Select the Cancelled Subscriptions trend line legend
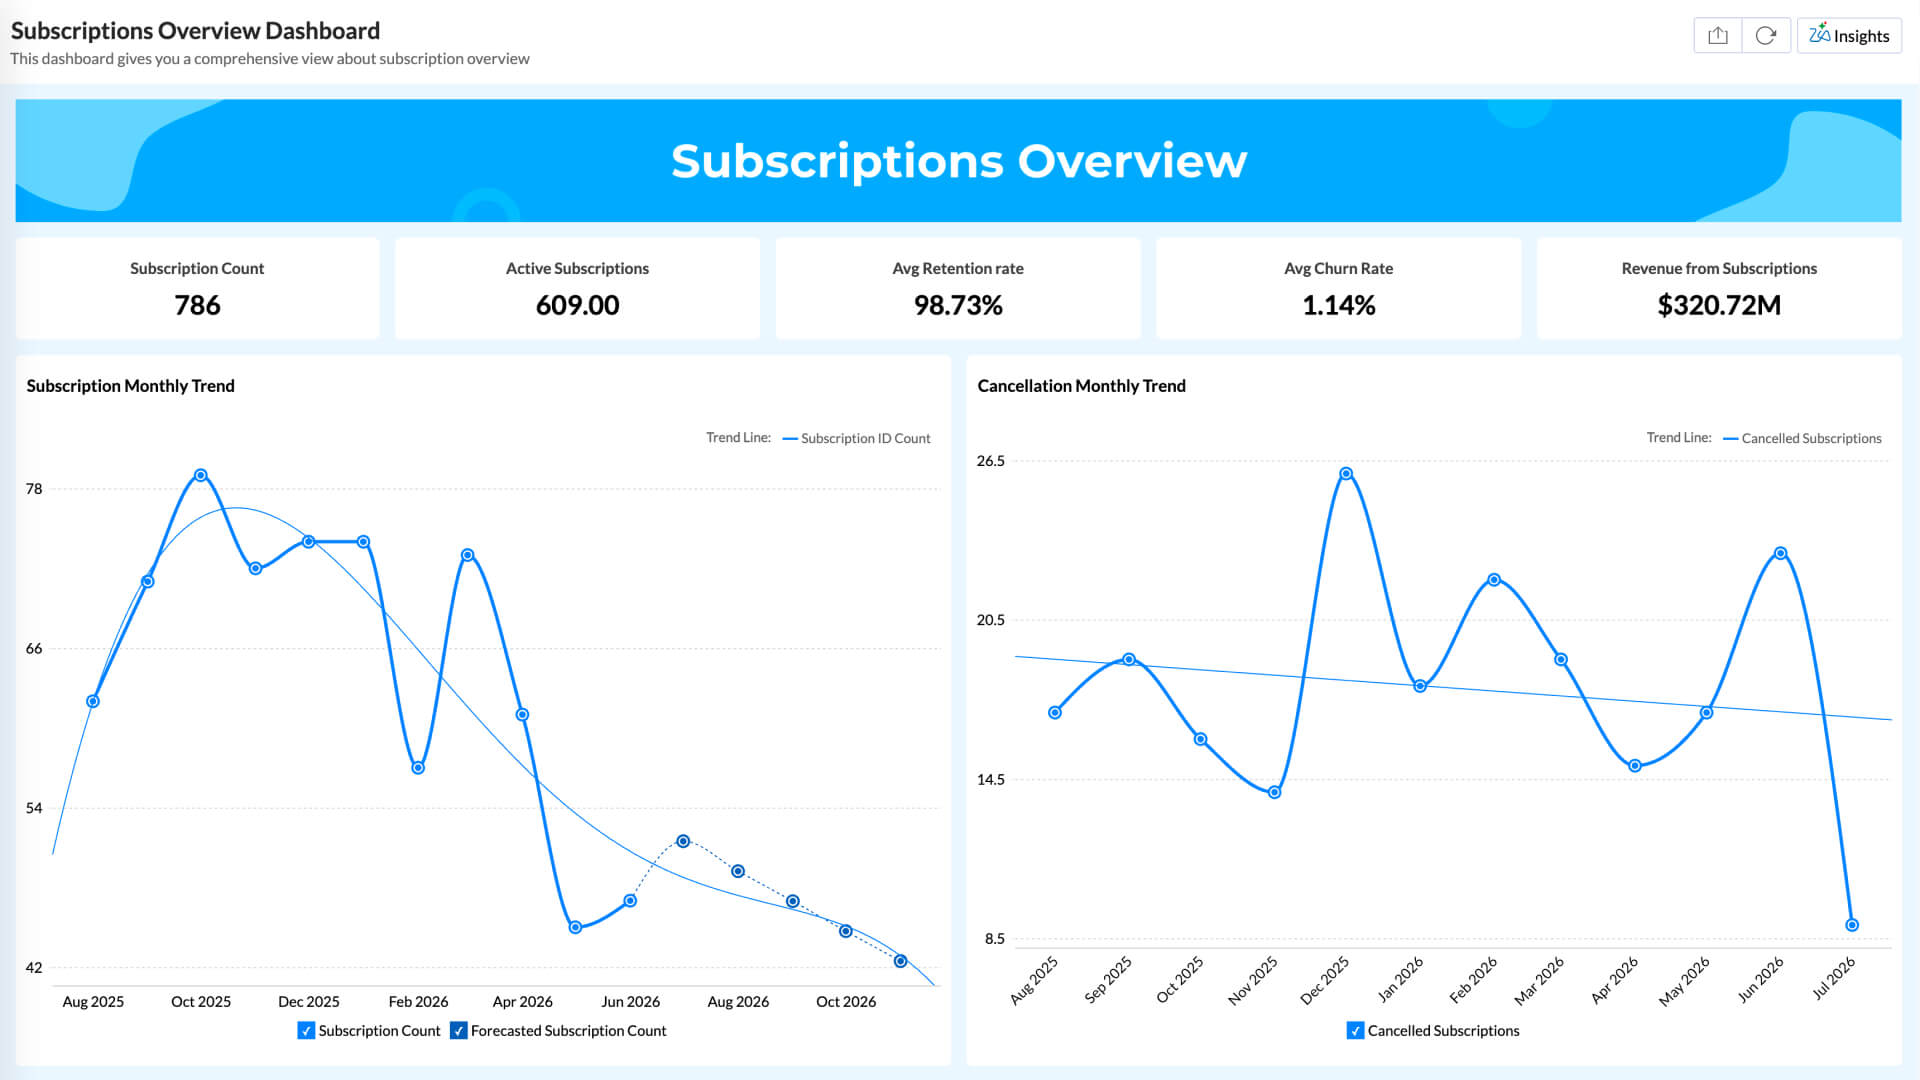This screenshot has width=1920, height=1080. point(1802,438)
